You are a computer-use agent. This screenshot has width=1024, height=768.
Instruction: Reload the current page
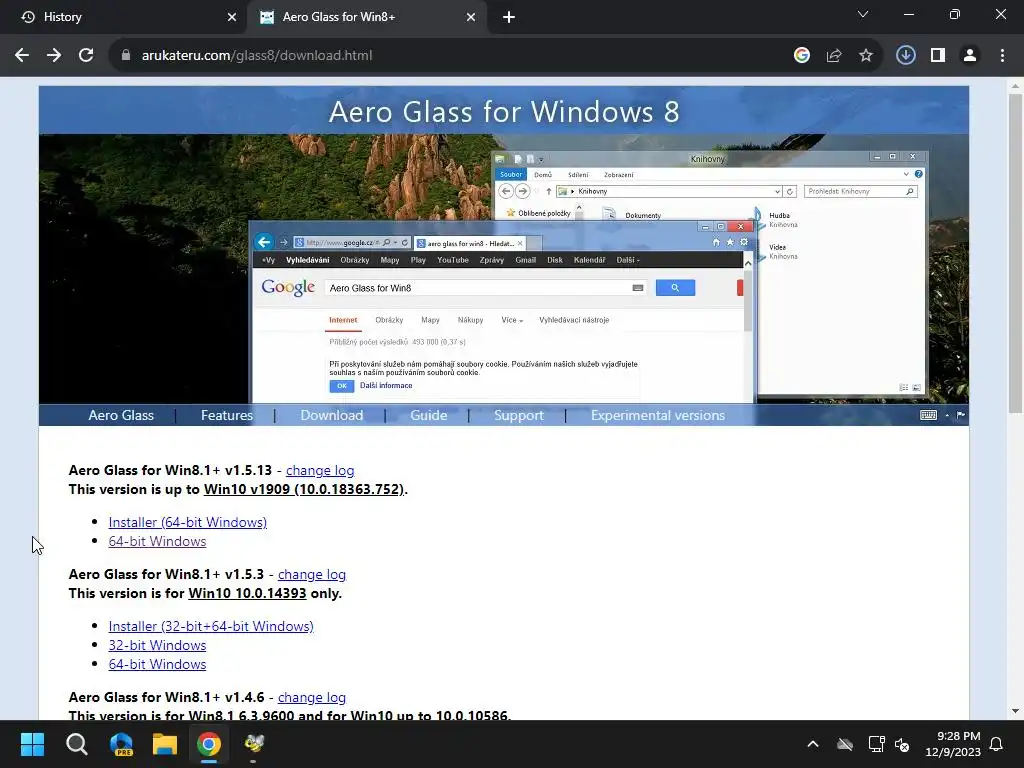pyautogui.click(x=86, y=56)
